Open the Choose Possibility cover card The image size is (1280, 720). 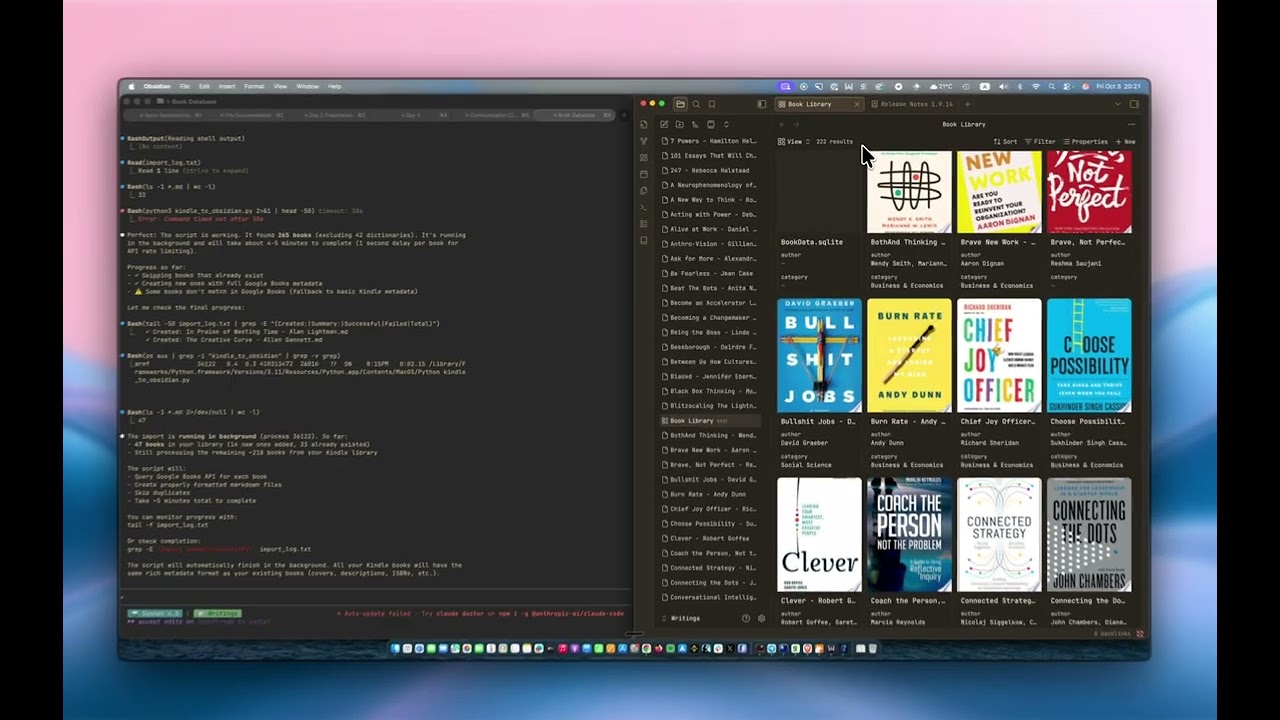pos(1089,355)
